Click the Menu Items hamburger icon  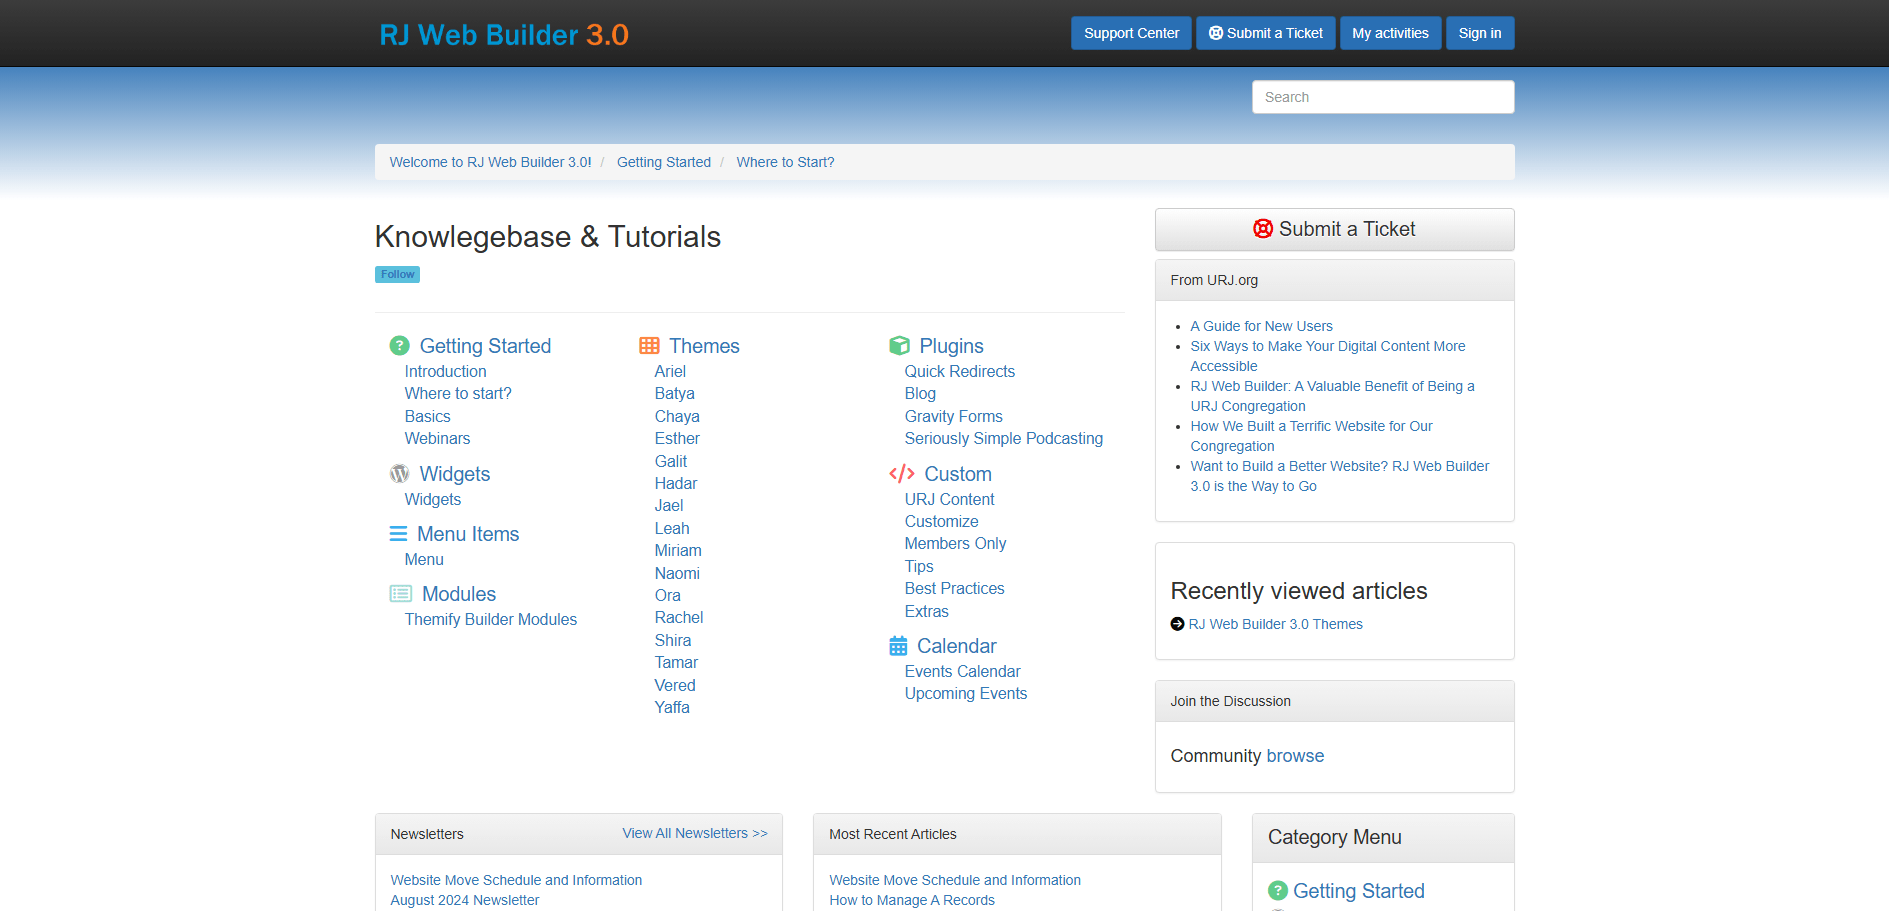[x=398, y=534]
